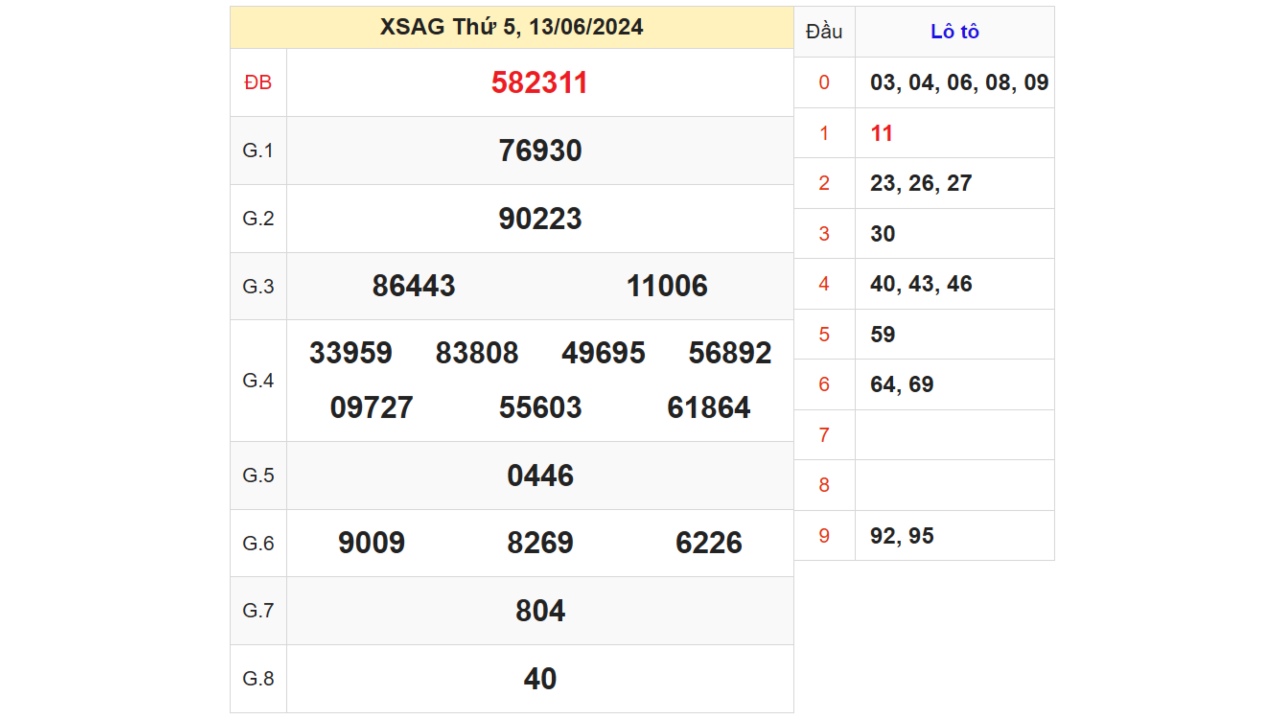Select G.8 number 40
Viewport: 1280px width, 720px height.
coord(540,679)
